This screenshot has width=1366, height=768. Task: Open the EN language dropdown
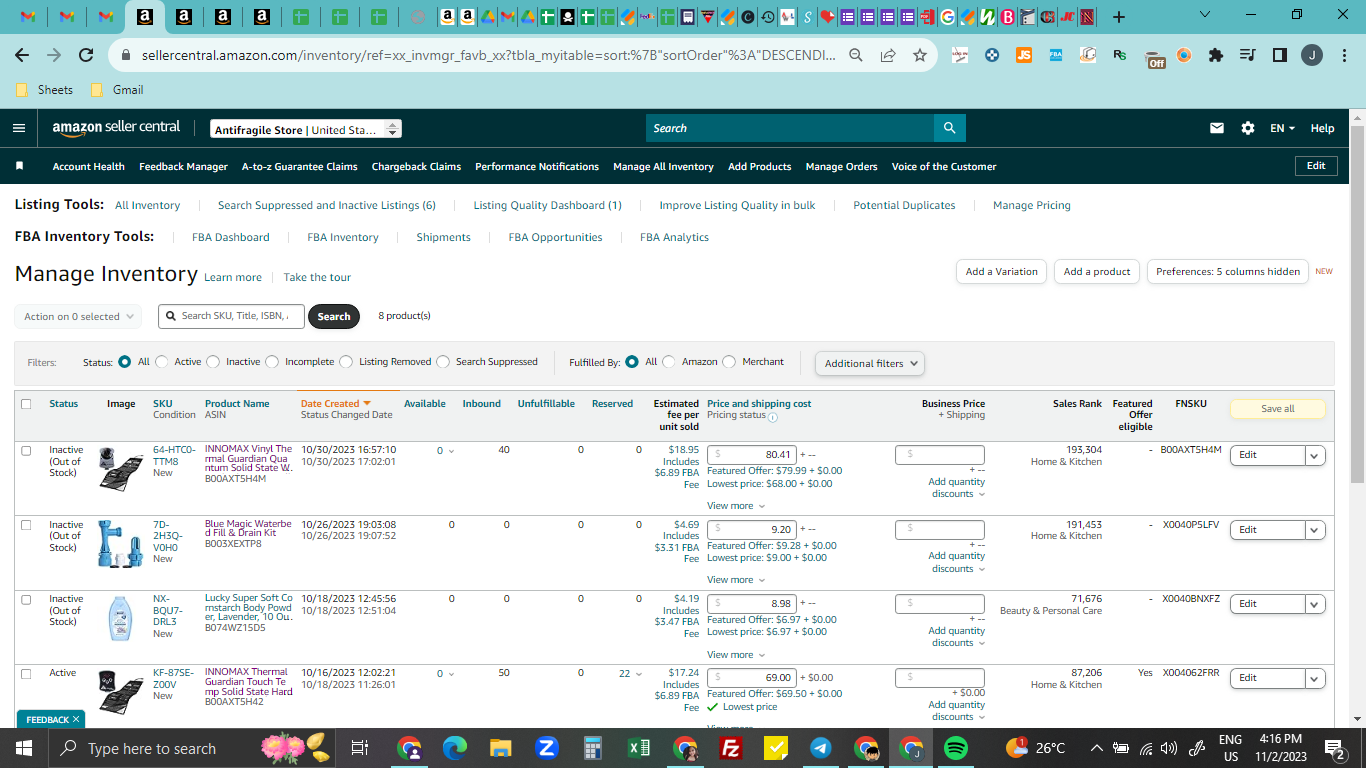pyautogui.click(x=1282, y=128)
